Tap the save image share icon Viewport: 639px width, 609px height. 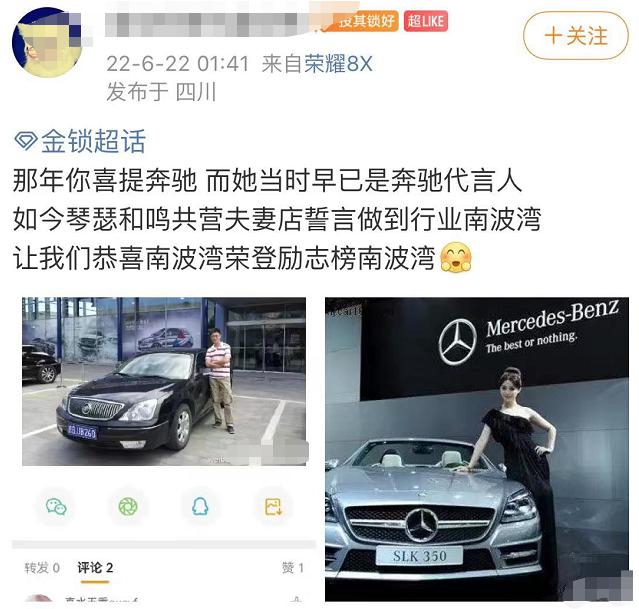273,507
